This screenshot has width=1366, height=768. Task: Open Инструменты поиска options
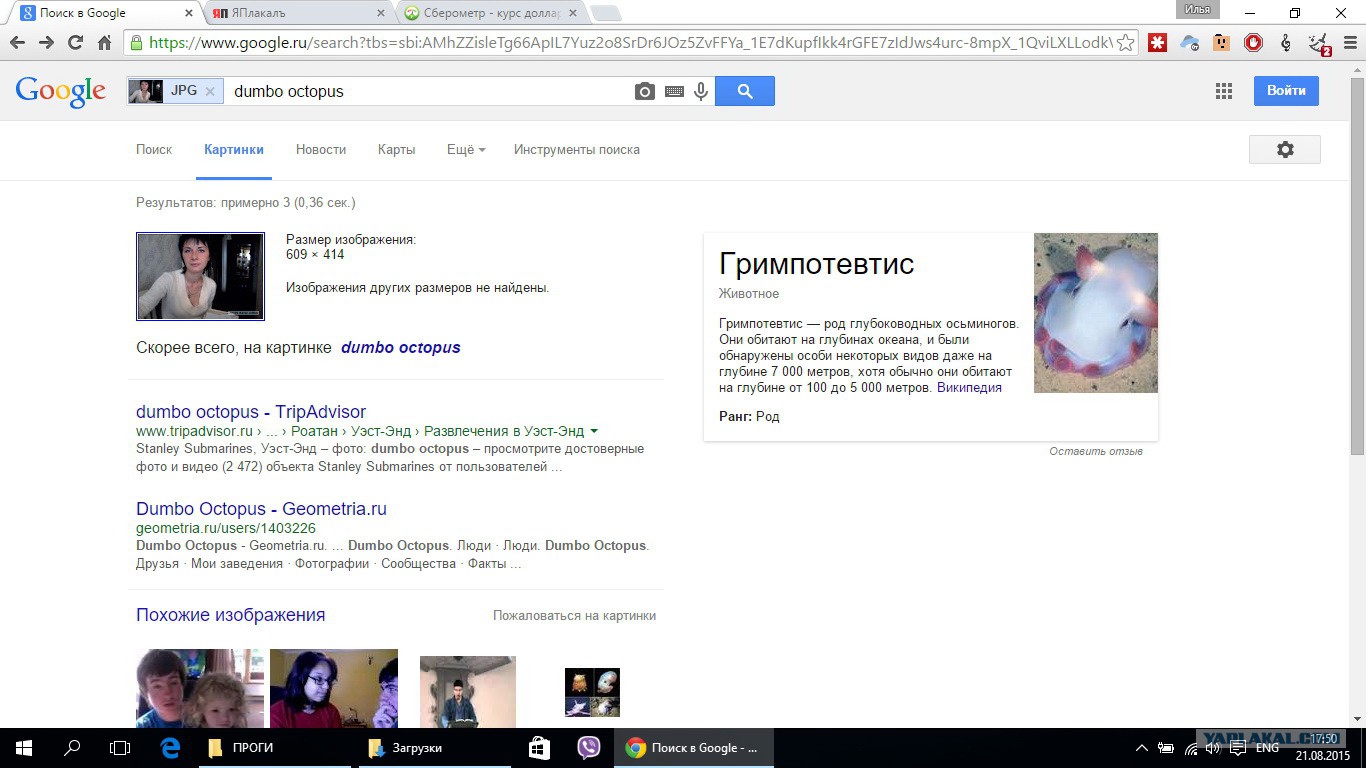coord(577,149)
